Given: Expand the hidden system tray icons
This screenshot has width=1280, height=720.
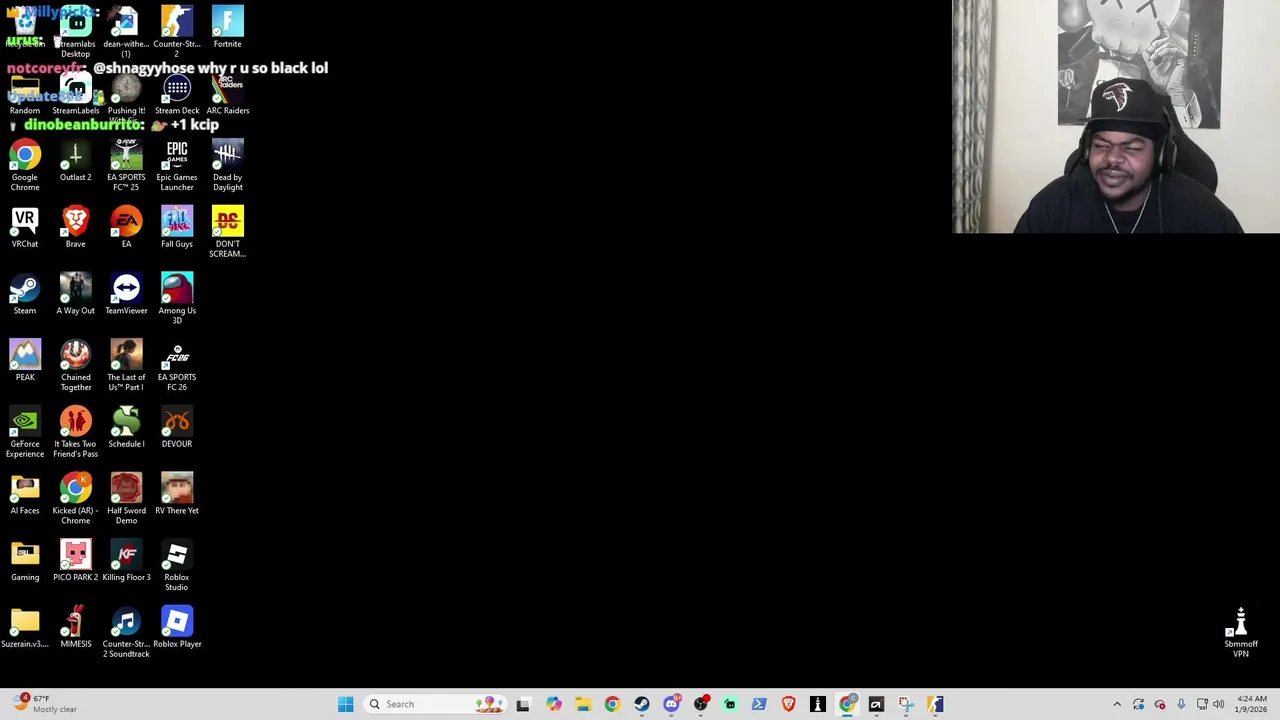Looking at the screenshot, I should click(x=1117, y=704).
